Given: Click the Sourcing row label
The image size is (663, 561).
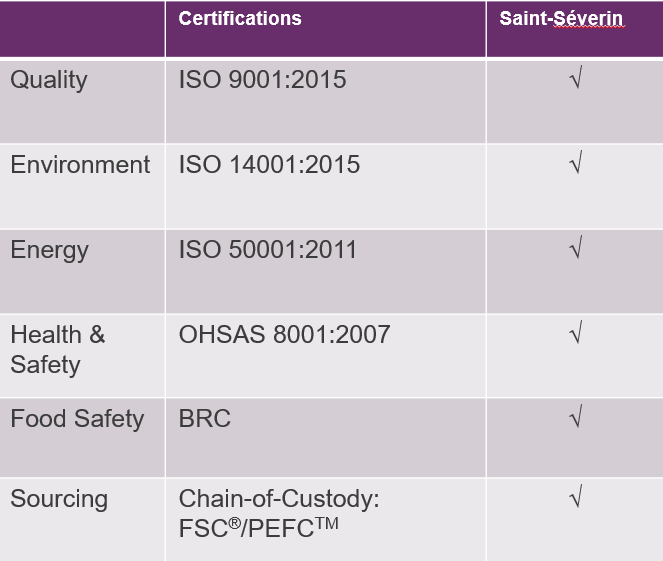Looking at the screenshot, I should tap(59, 499).
